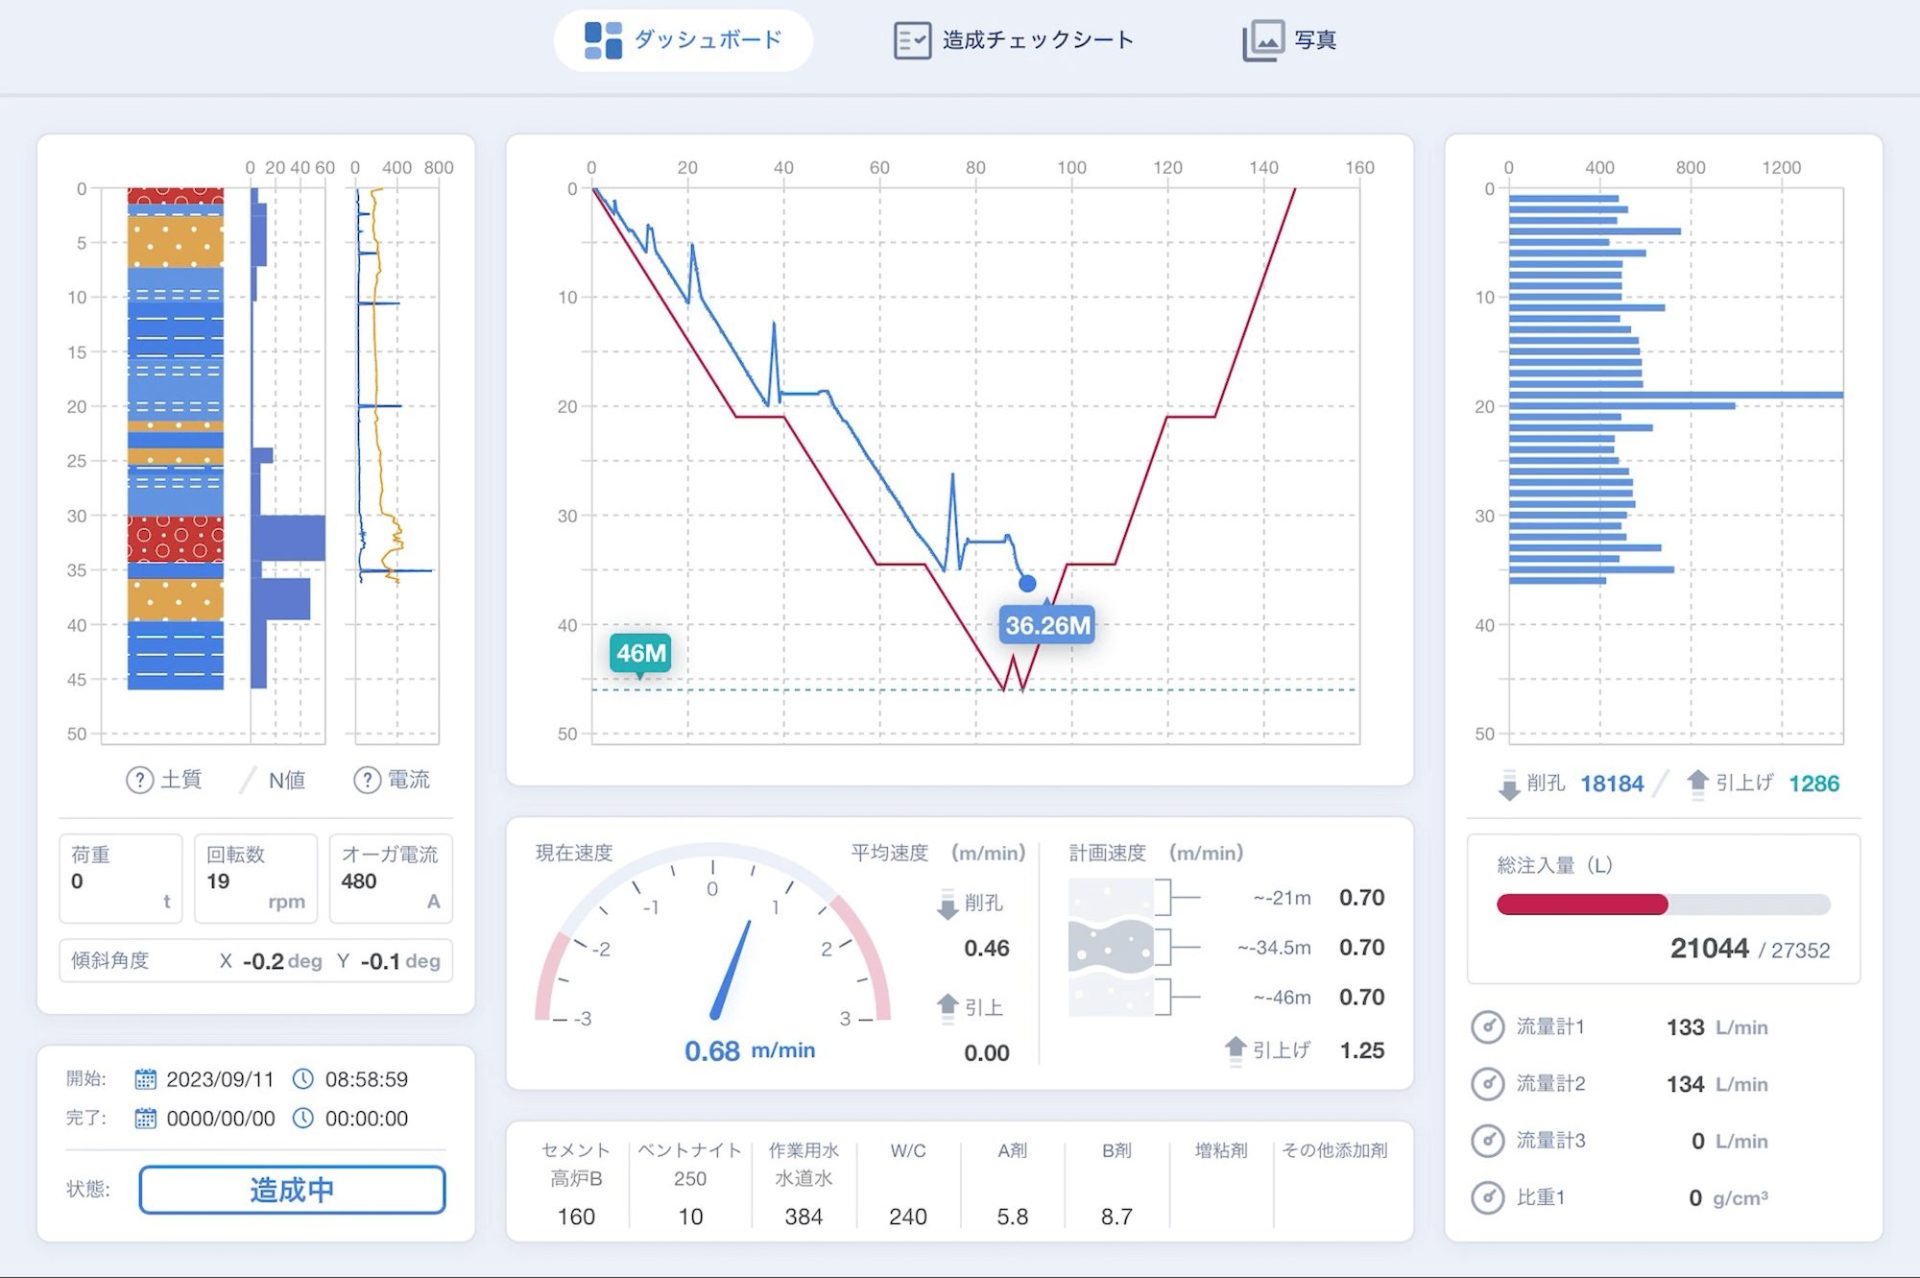The width and height of the screenshot is (1920, 1278).
Task: Click the start time clock icon
Action: click(303, 1079)
